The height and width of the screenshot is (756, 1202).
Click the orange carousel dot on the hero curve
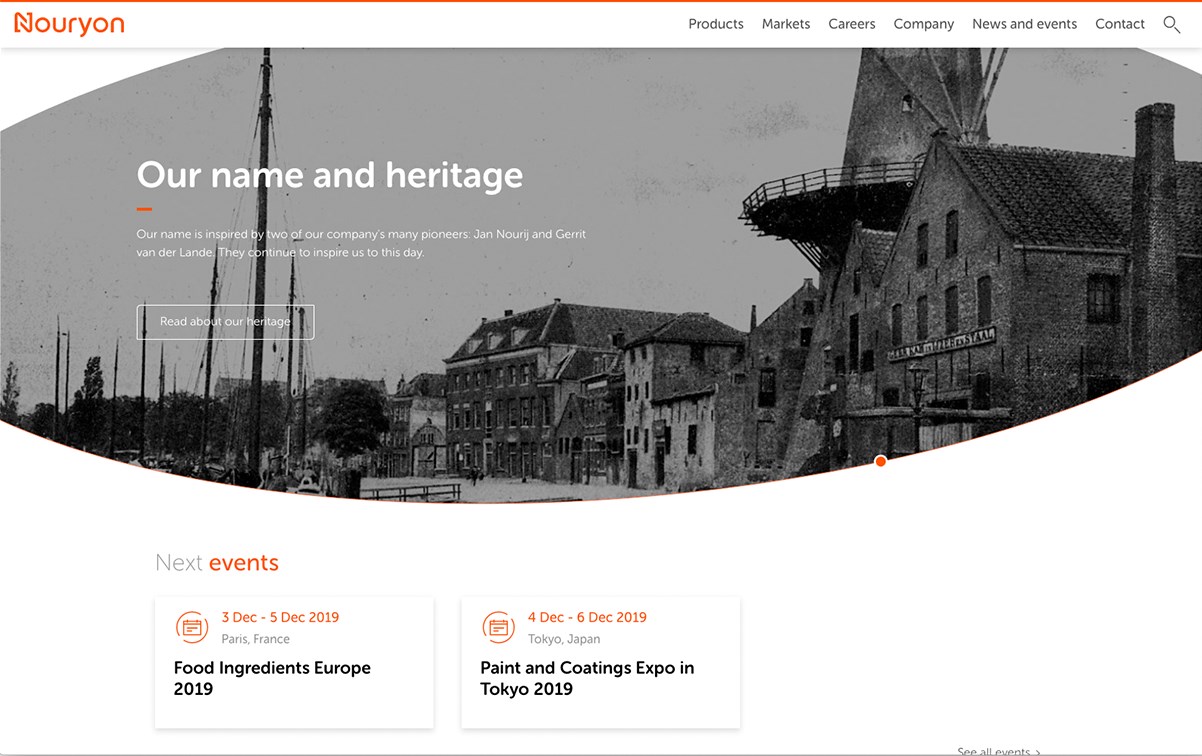[x=880, y=461]
